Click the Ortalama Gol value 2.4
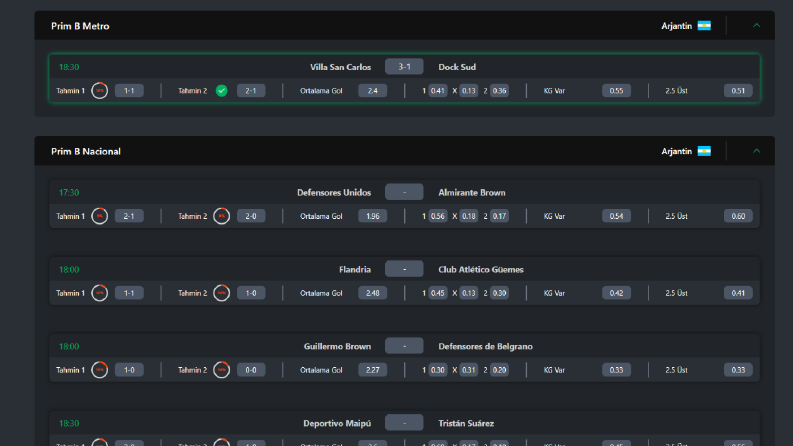 [373, 91]
